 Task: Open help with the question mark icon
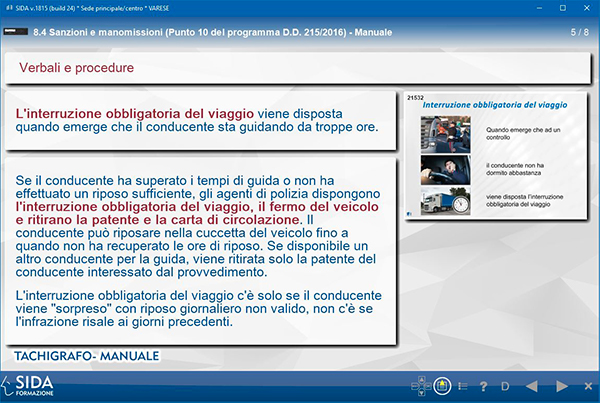pos(483,386)
